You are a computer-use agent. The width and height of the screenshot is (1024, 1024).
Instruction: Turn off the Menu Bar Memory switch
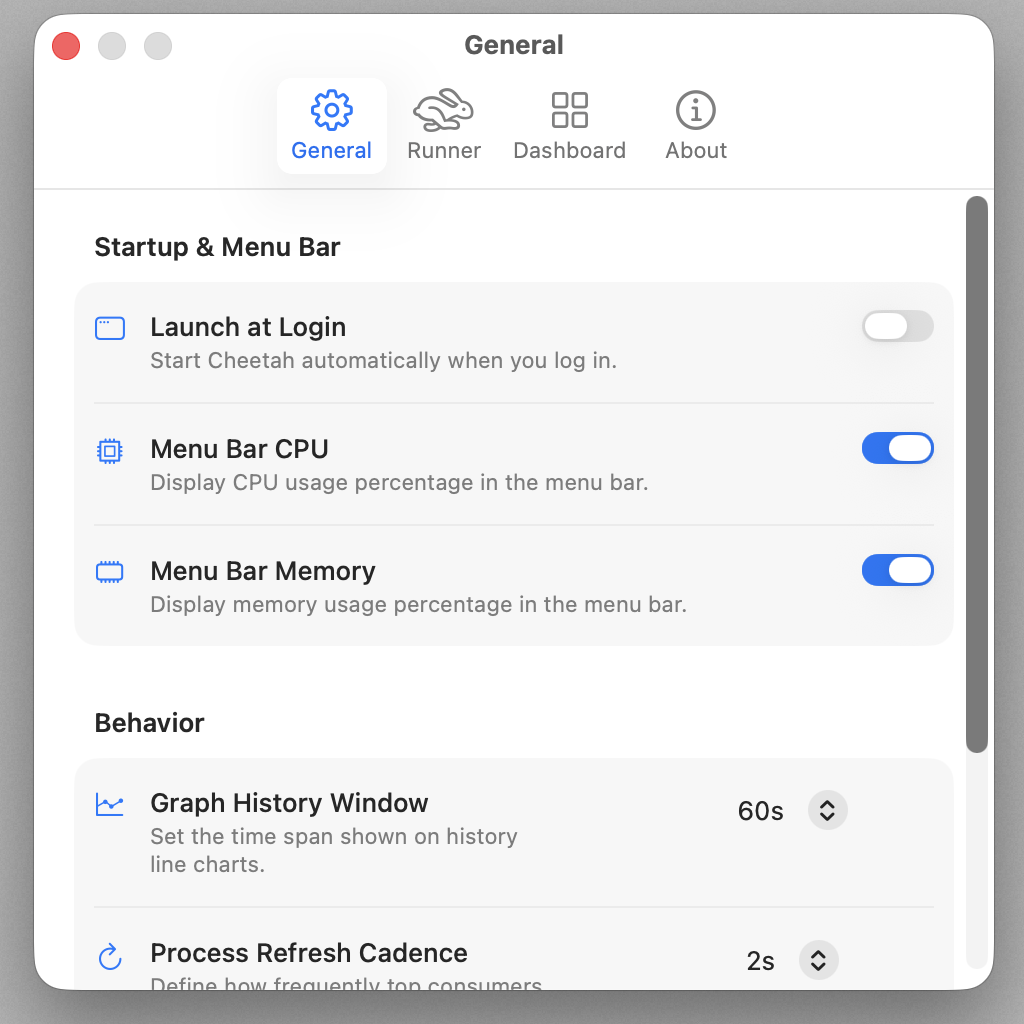tap(897, 570)
